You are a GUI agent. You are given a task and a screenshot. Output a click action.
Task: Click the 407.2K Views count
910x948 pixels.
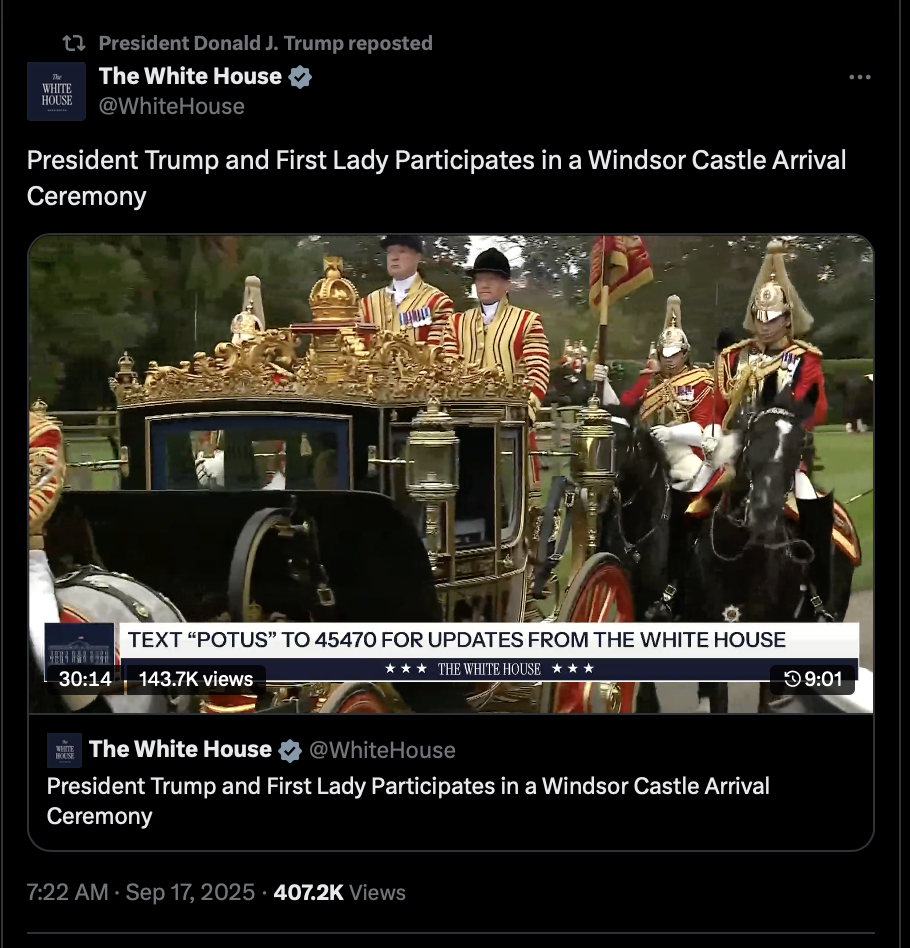click(339, 892)
